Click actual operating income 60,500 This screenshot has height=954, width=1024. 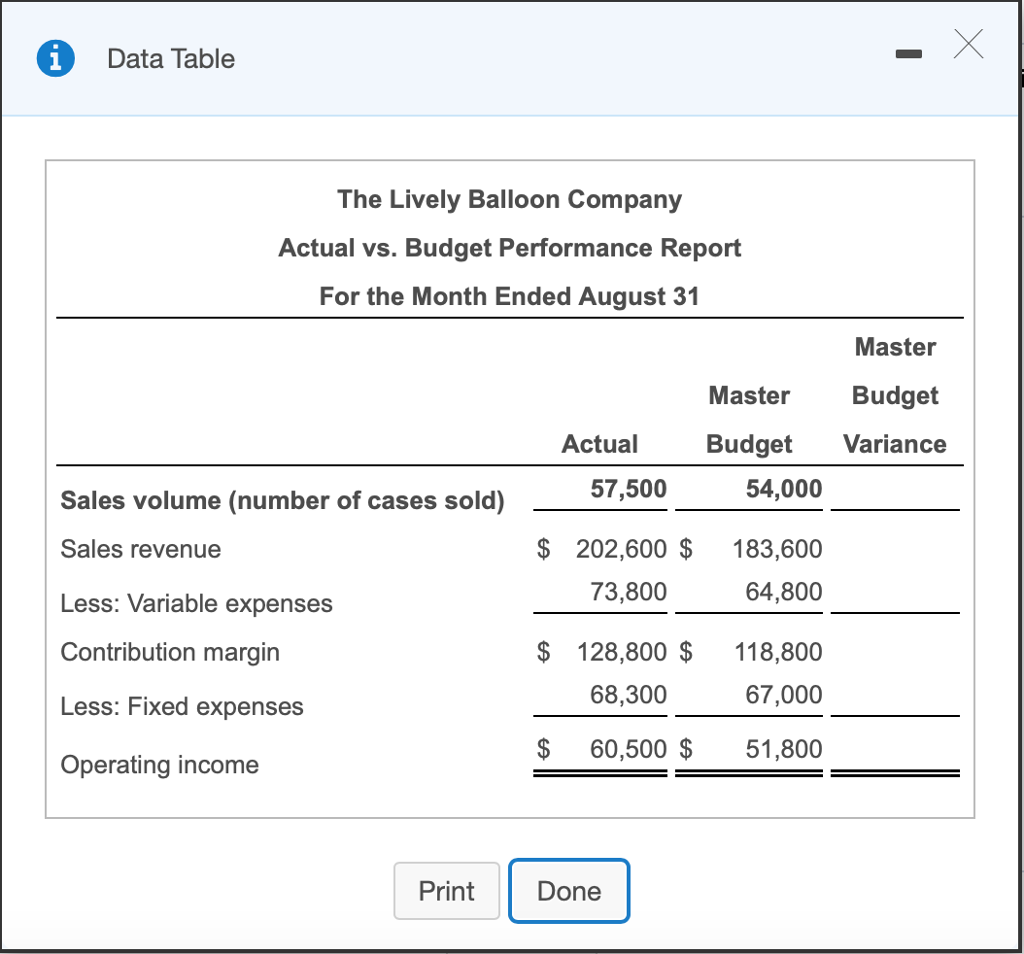coord(628,749)
